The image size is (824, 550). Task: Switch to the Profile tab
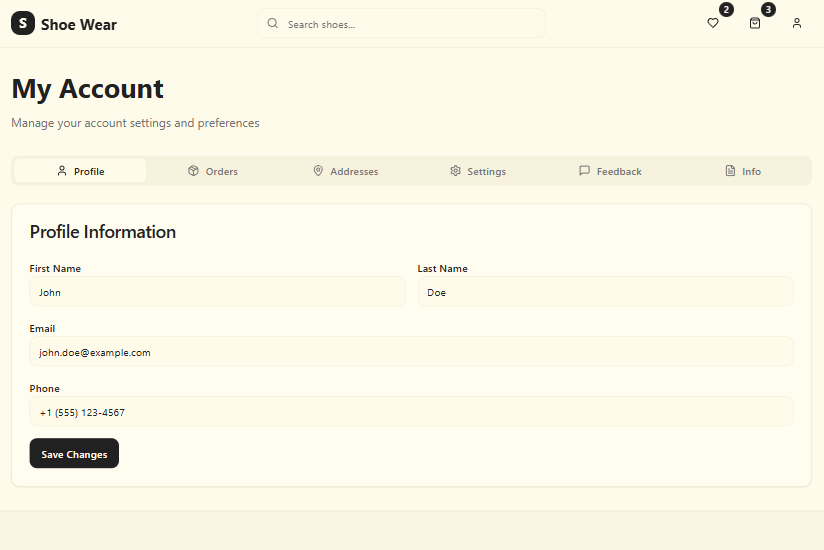(80, 171)
